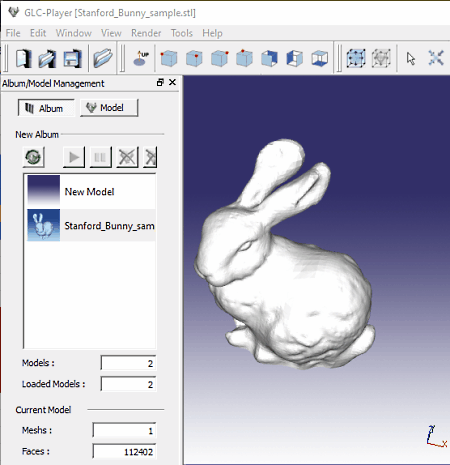Click the Fit All converging arrows icon
This screenshot has height=465, width=450.
coord(436,58)
